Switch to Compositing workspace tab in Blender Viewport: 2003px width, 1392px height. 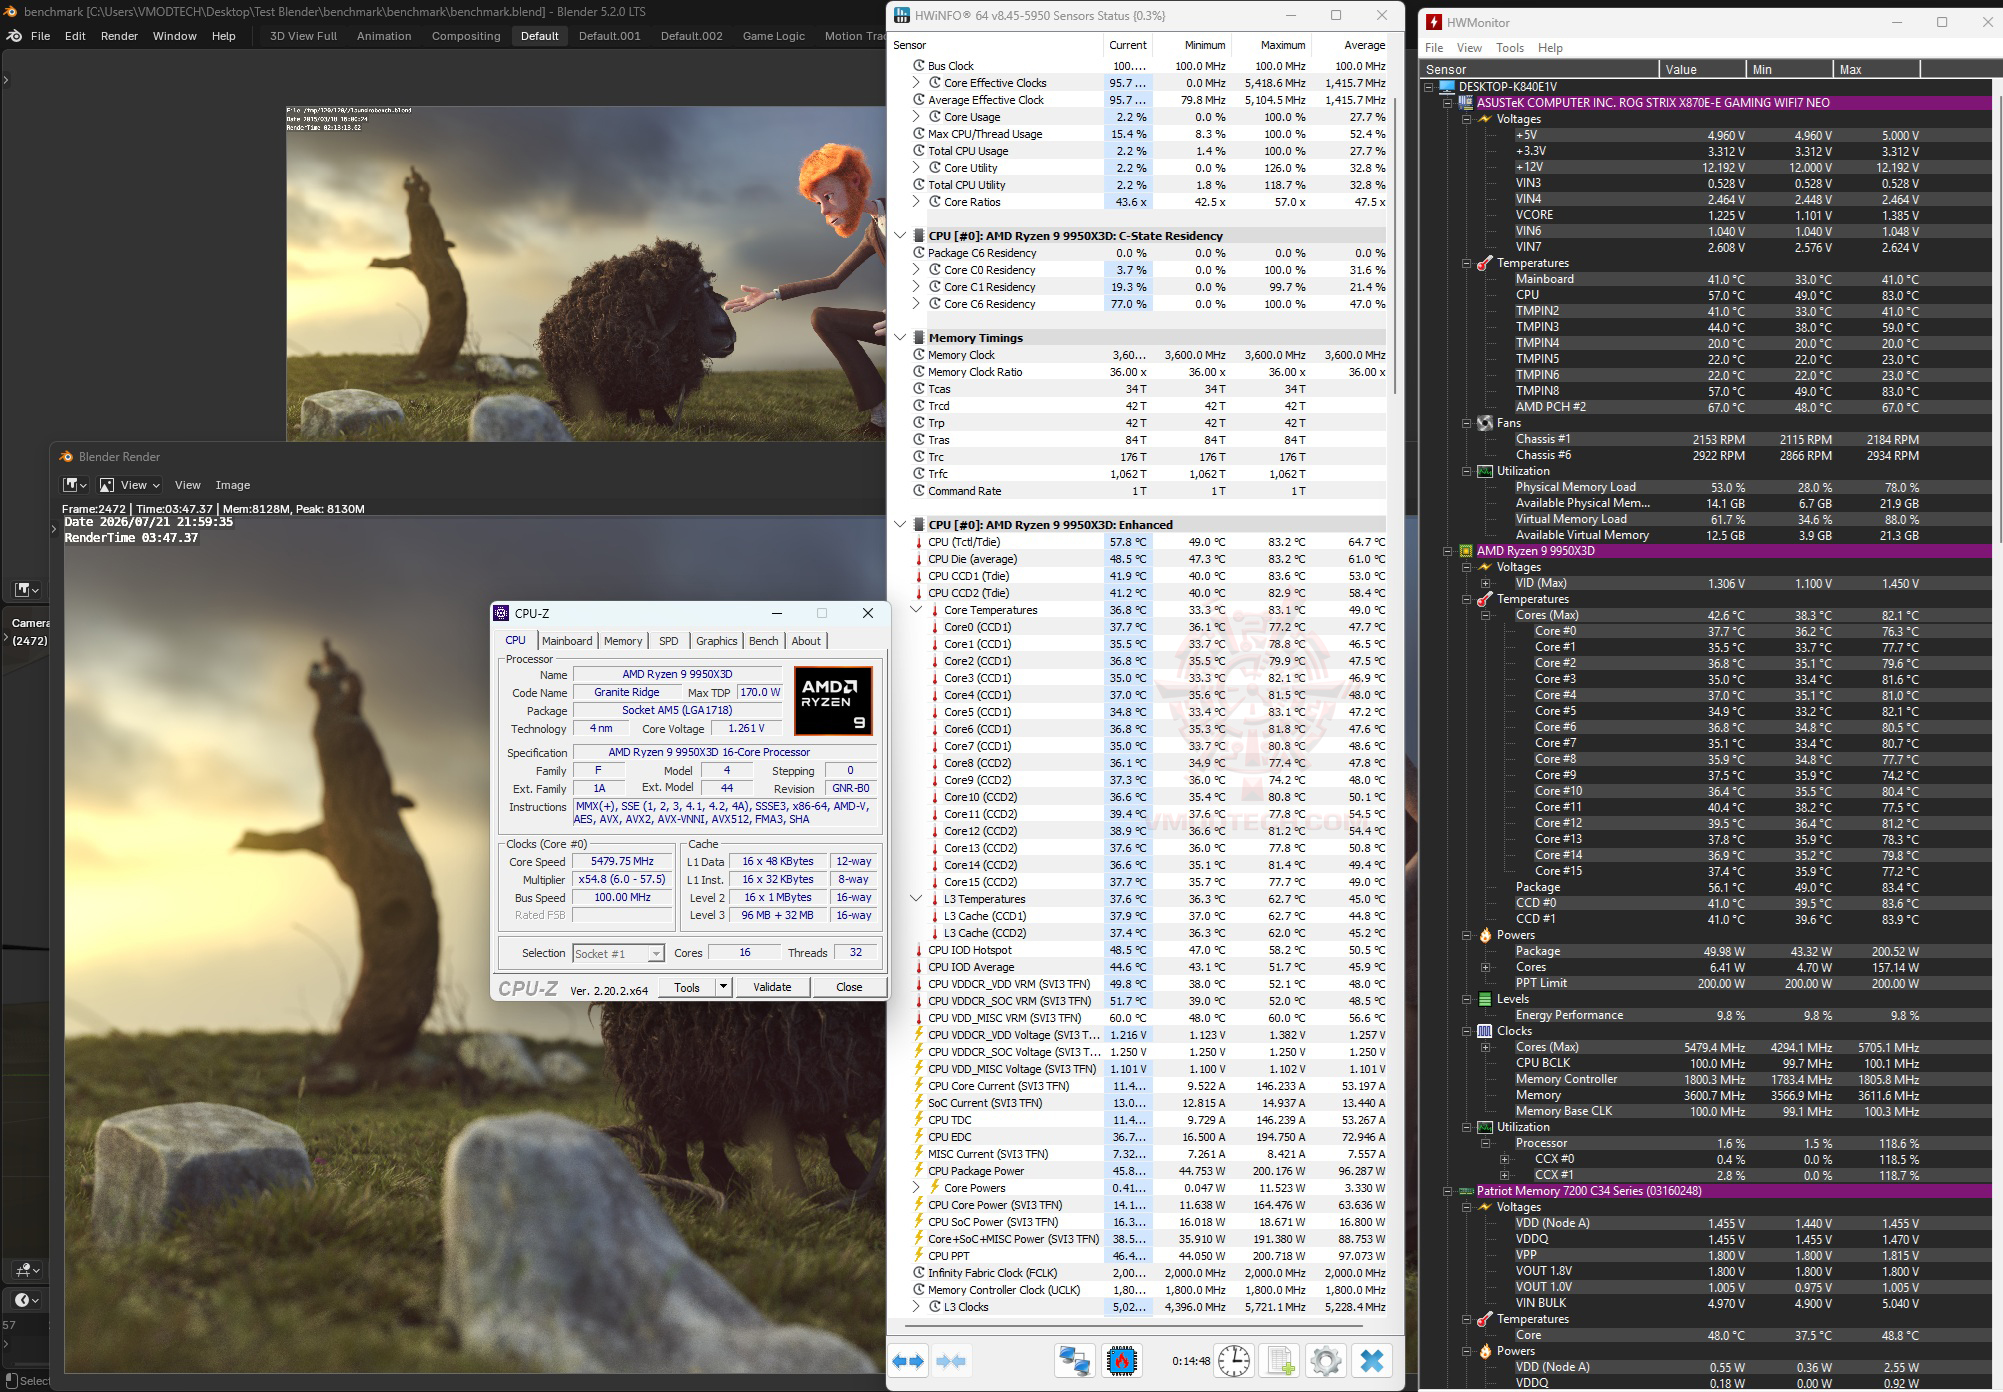[466, 36]
